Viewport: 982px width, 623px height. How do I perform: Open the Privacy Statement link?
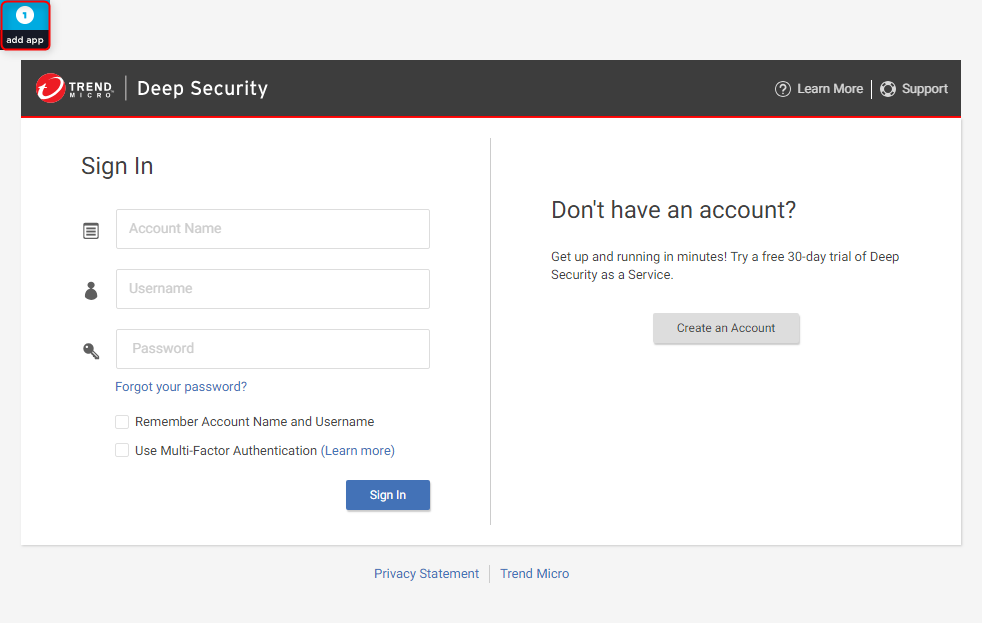pos(426,574)
